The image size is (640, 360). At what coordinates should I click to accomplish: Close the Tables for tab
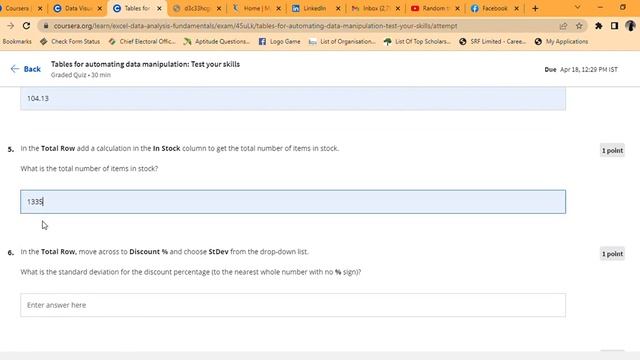tap(159, 8)
